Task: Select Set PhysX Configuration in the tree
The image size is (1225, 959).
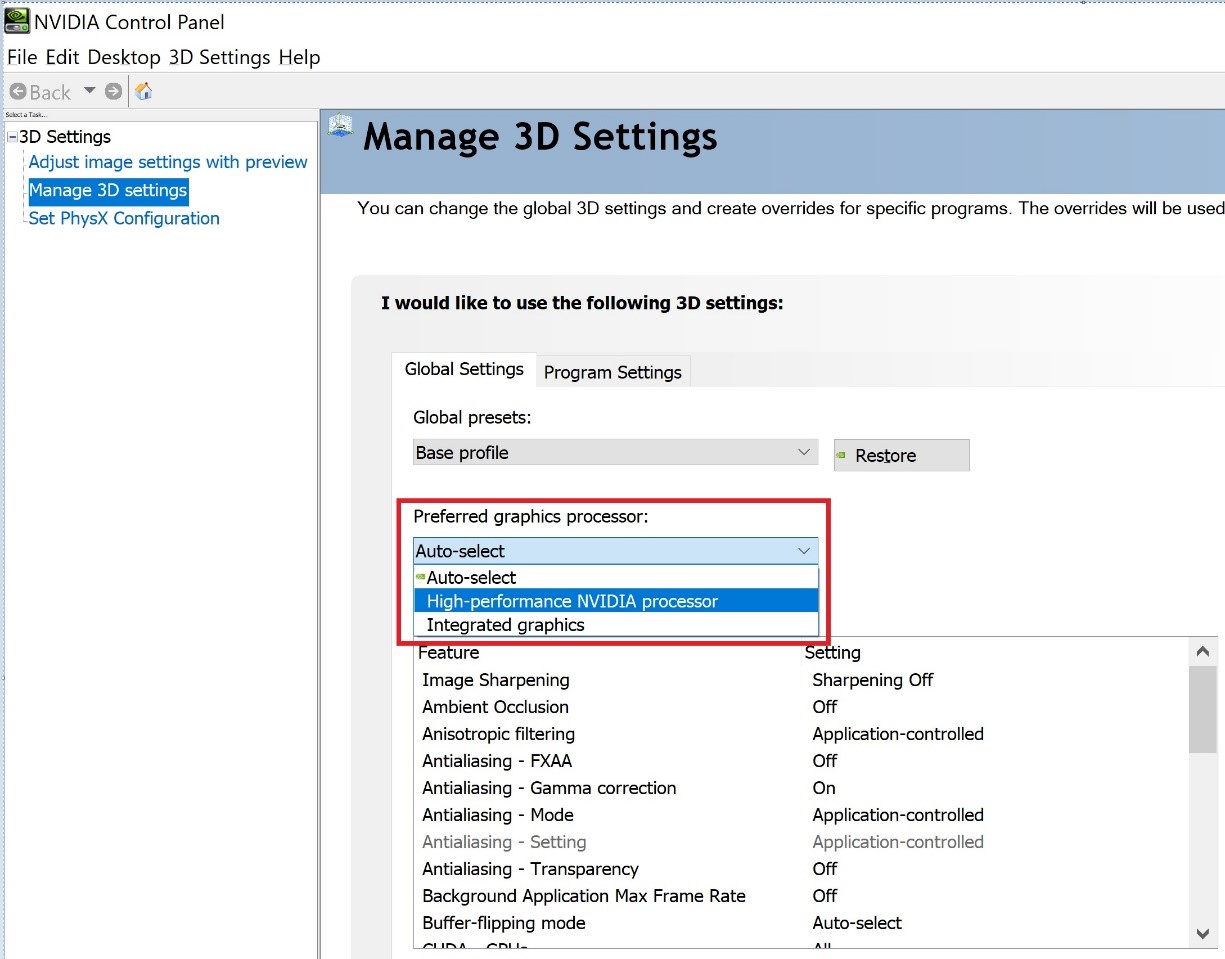Action: (124, 218)
